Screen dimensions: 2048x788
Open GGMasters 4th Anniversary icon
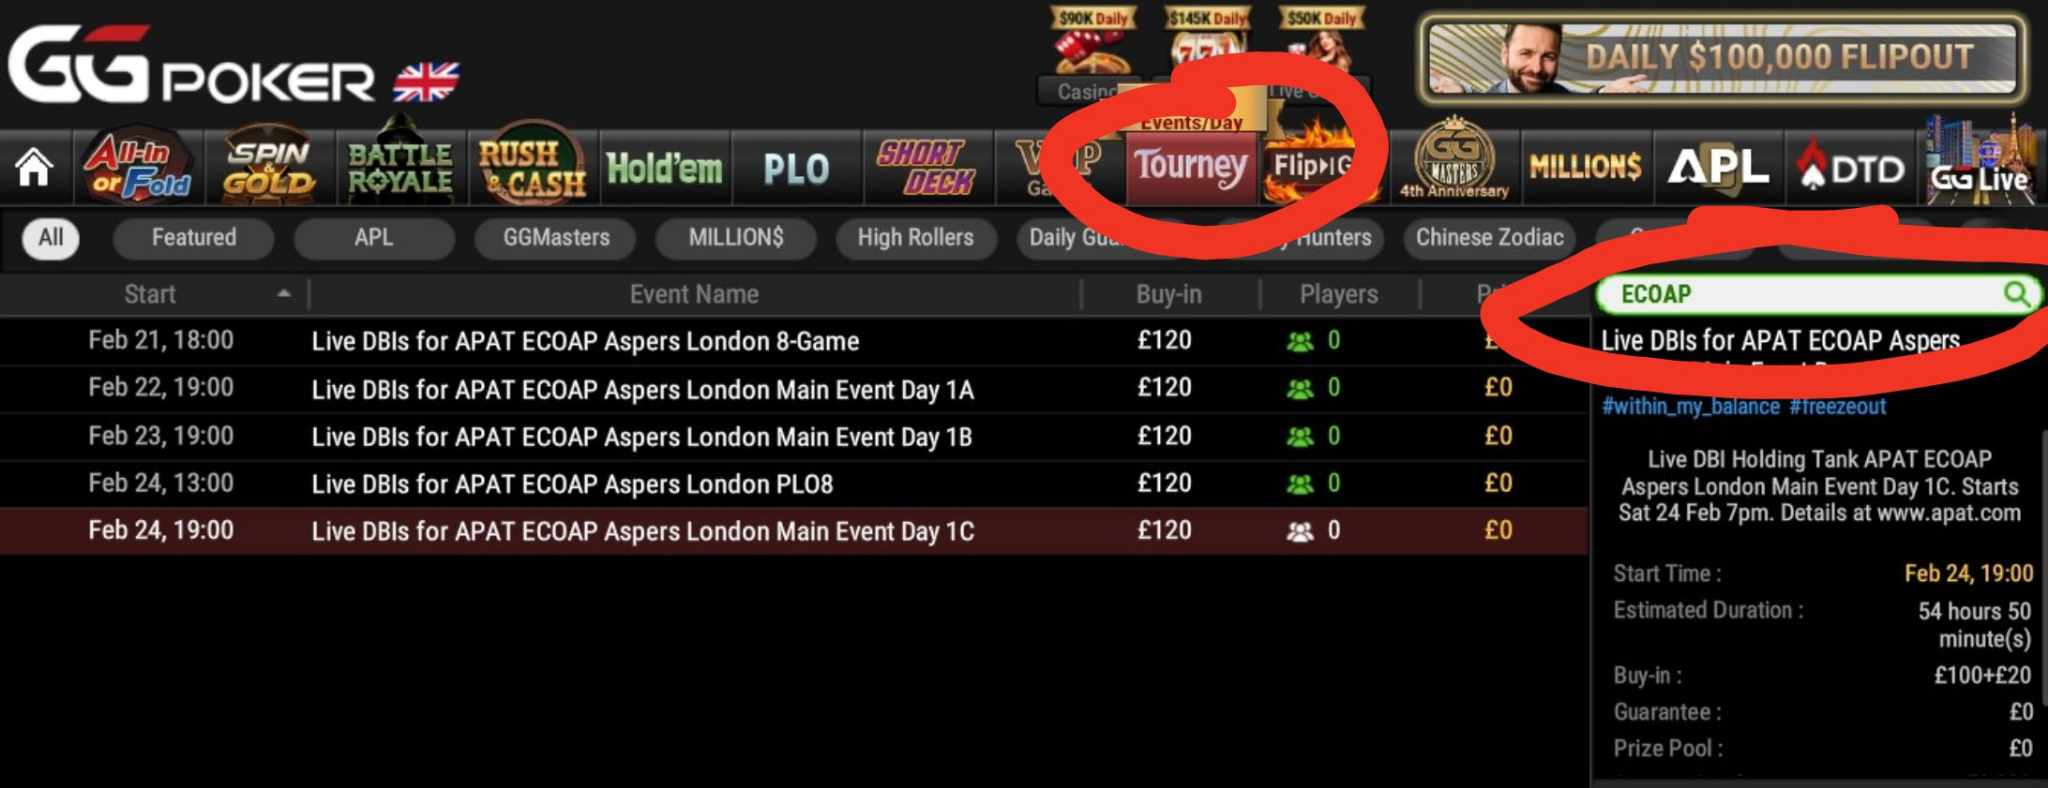(1454, 162)
